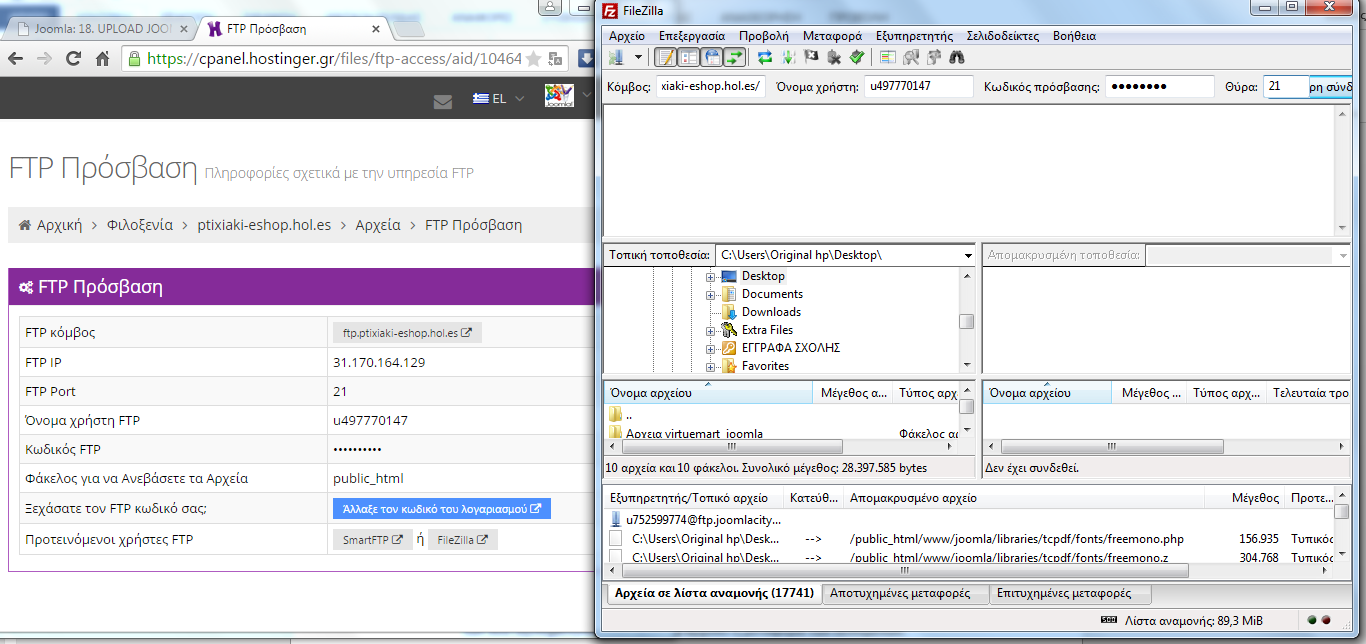Reload the hostinger page in browser
The width and height of the screenshot is (1366, 644).
pos(73,59)
